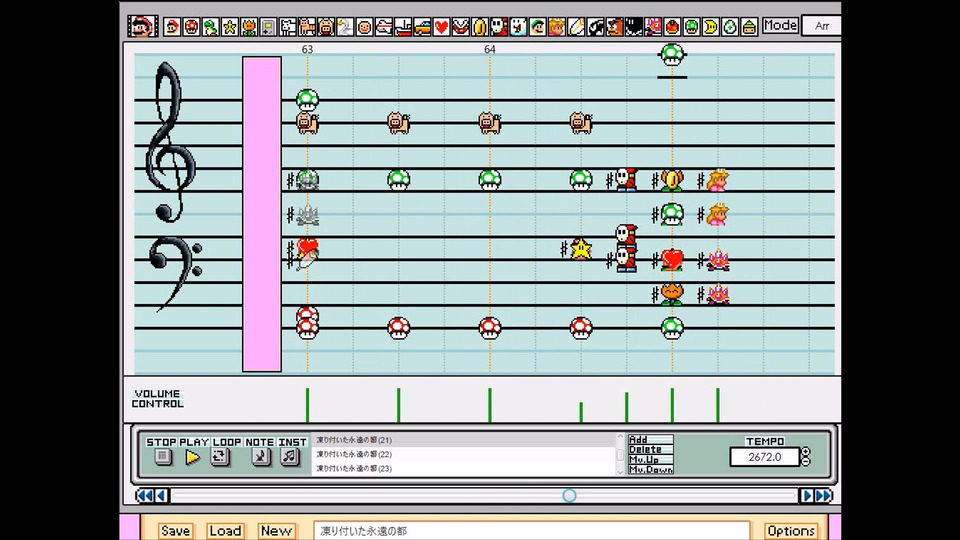
Task: Select arrangement entry ending with (23)
Action: click(x=464, y=468)
